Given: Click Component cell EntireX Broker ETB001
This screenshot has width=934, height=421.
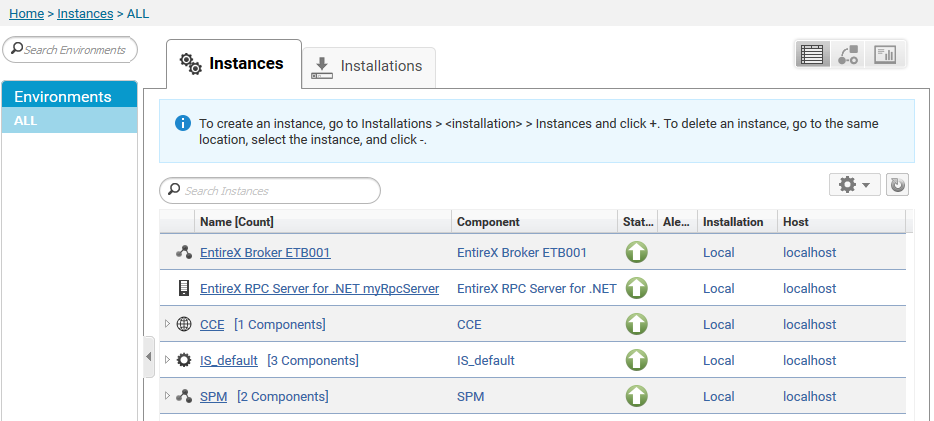Looking at the screenshot, I should click(522, 252).
